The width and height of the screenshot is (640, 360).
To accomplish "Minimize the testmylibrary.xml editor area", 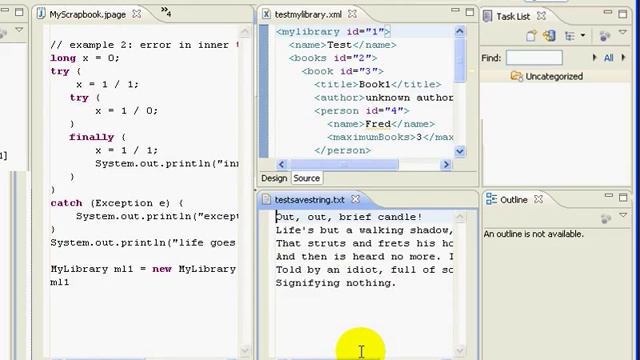I will [455, 10].
